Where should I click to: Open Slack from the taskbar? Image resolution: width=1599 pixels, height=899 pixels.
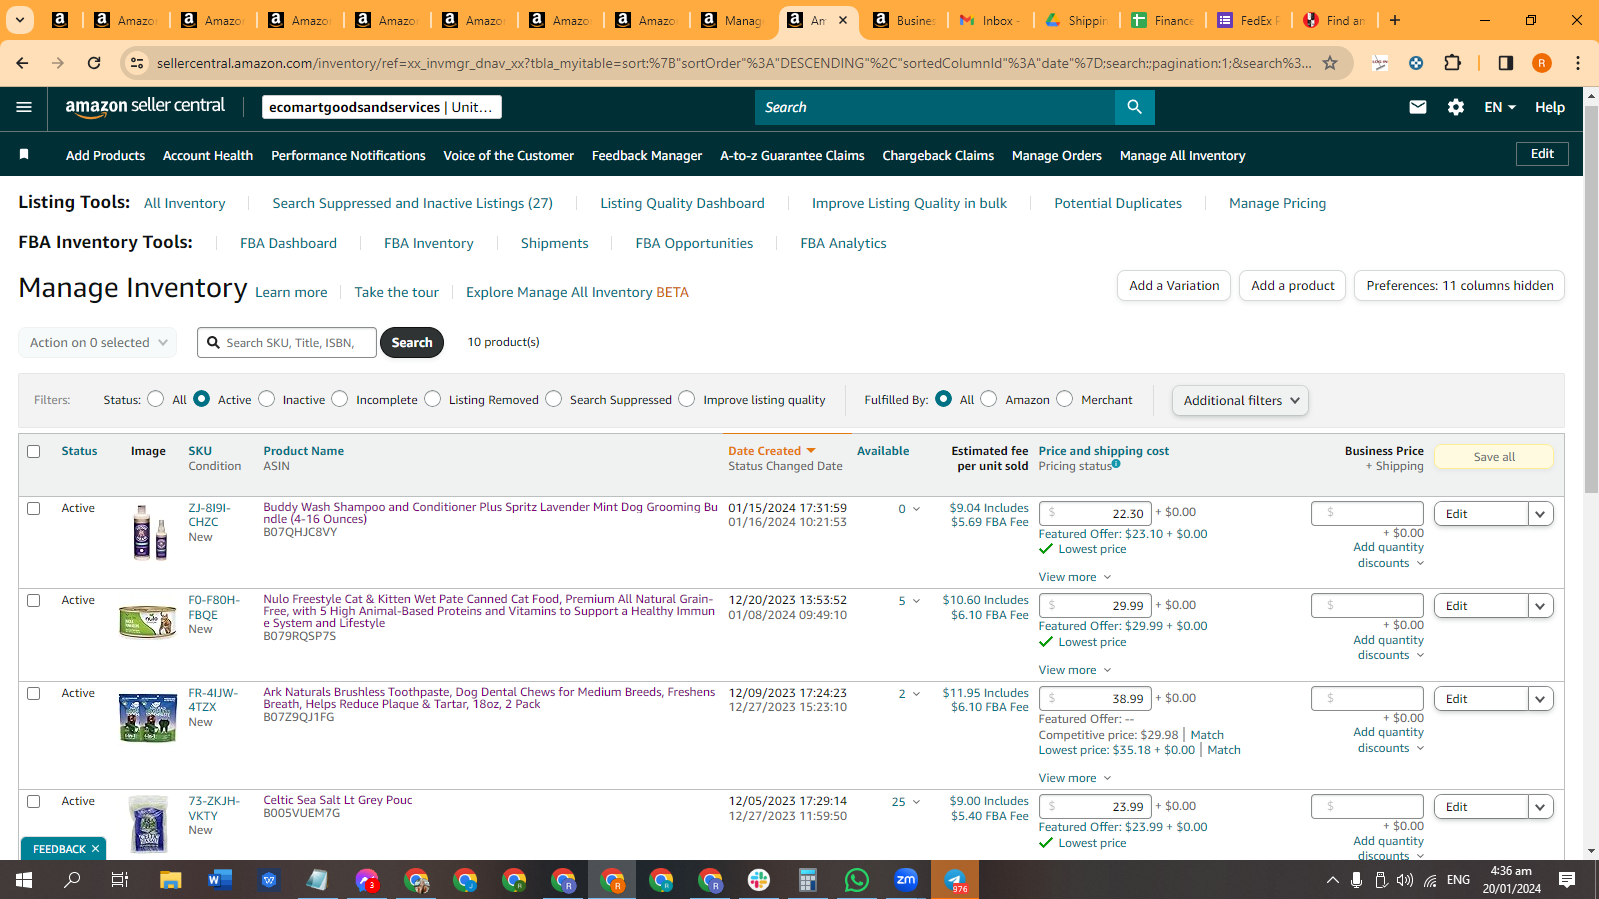[x=759, y=880]
